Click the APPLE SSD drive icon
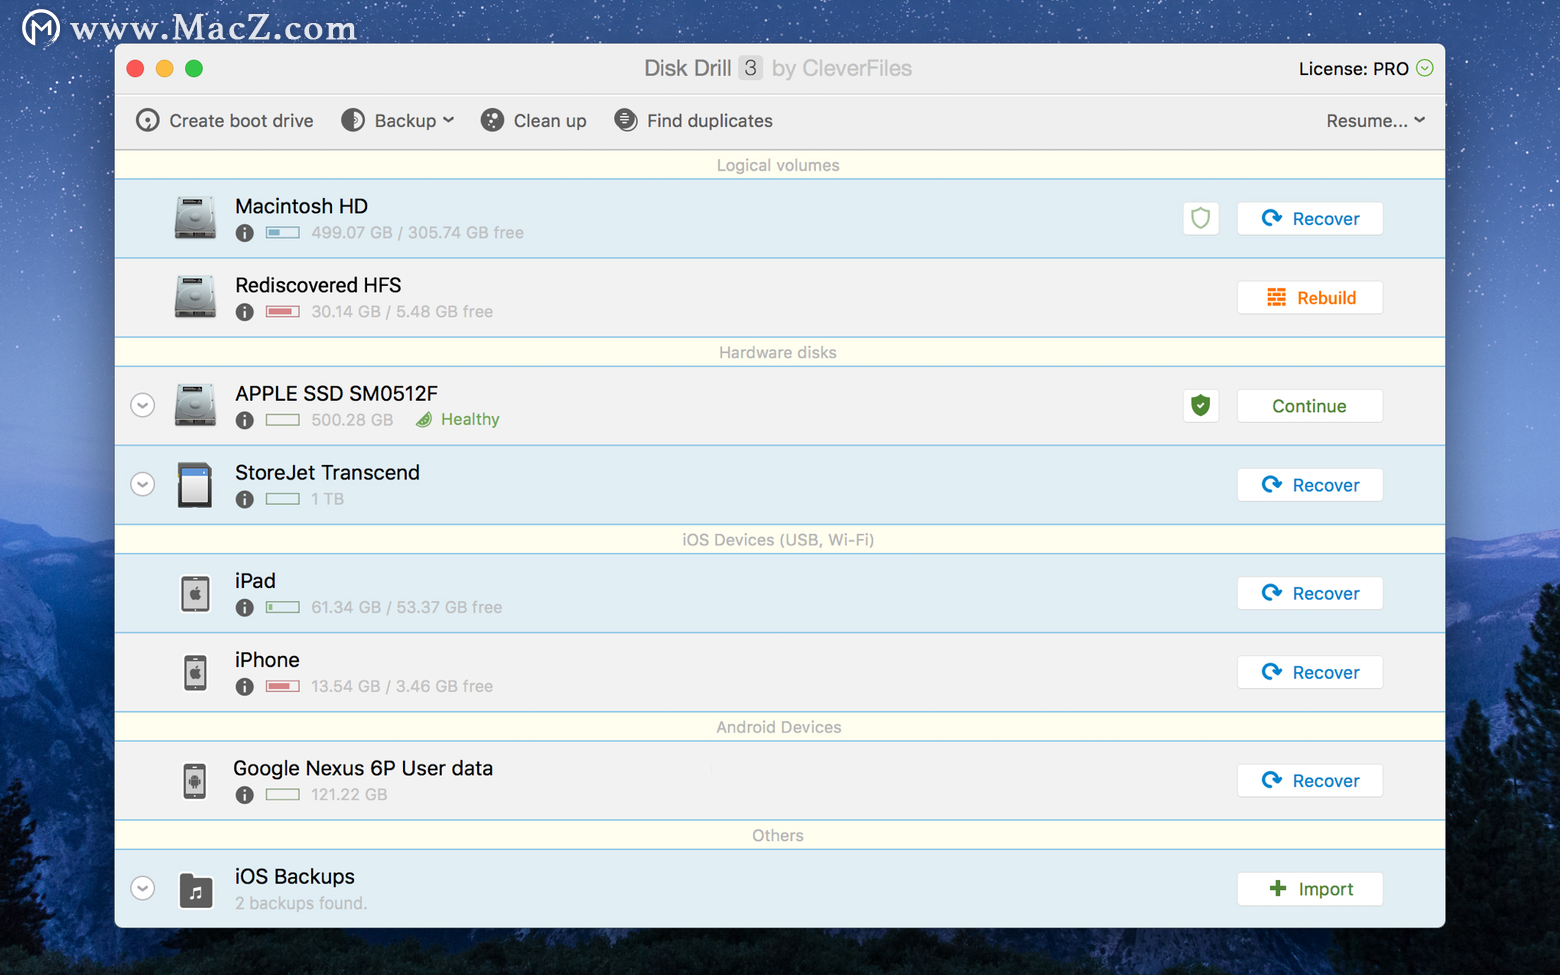The image size is (1560, 975). click(x=195, y=405)
